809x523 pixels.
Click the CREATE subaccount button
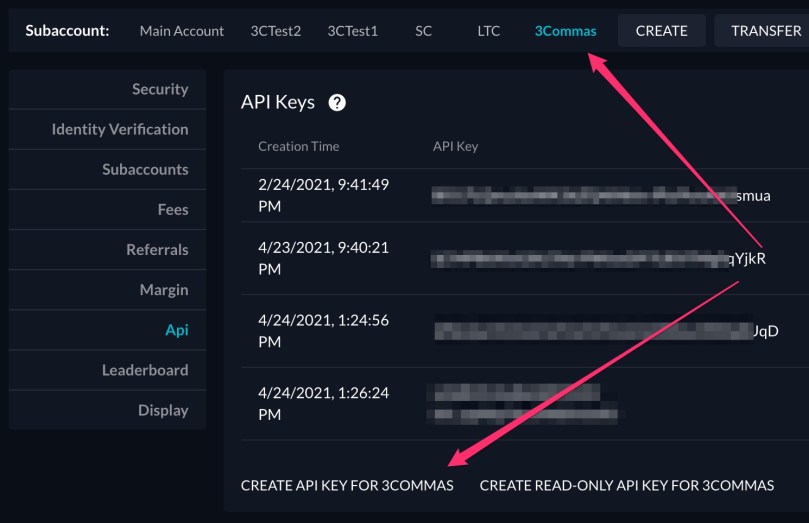pyautogui.click(x=661, y=31)
